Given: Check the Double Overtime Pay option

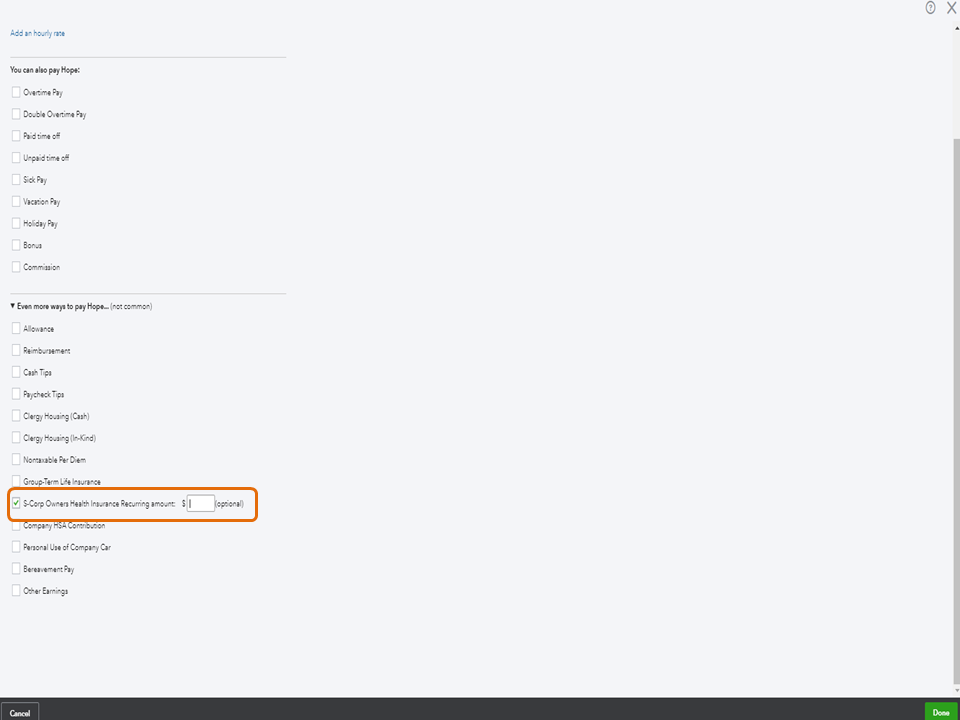Looking at the screenshot, I should [x=16, y=114].
